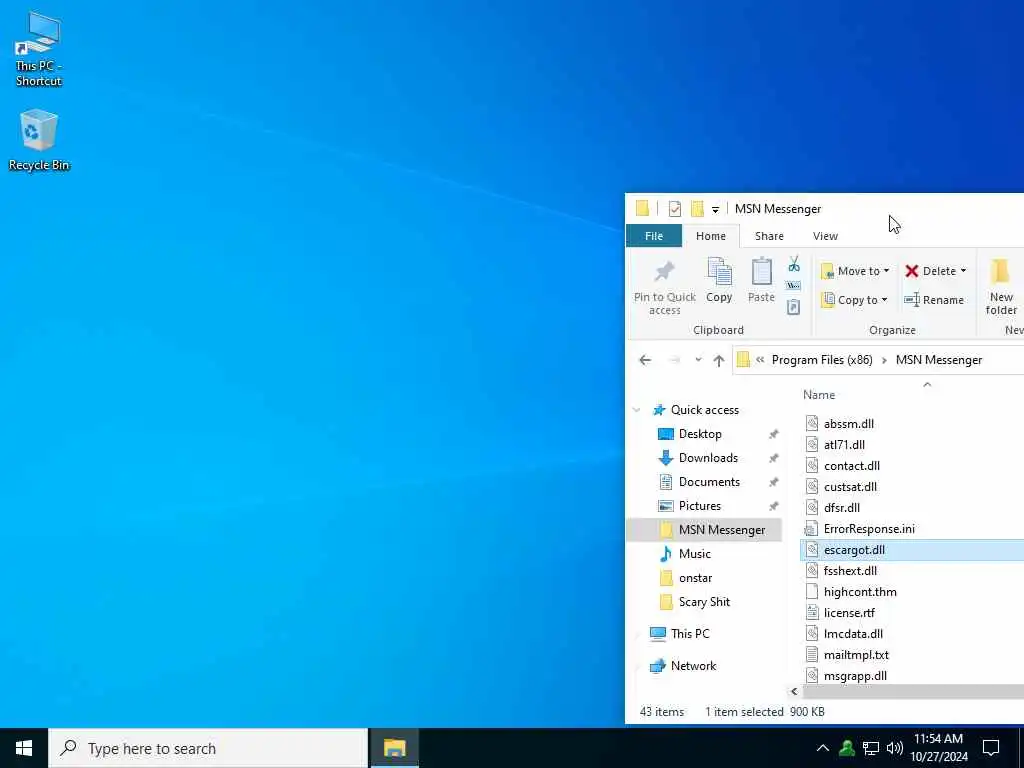
Task: Select the Recycle Bin desktop icon
Action: point(39,140)
